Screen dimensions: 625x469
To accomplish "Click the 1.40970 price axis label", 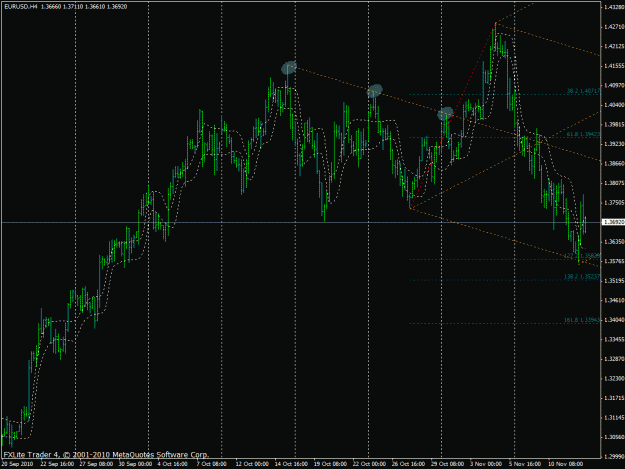I will (x=614, y=85).
